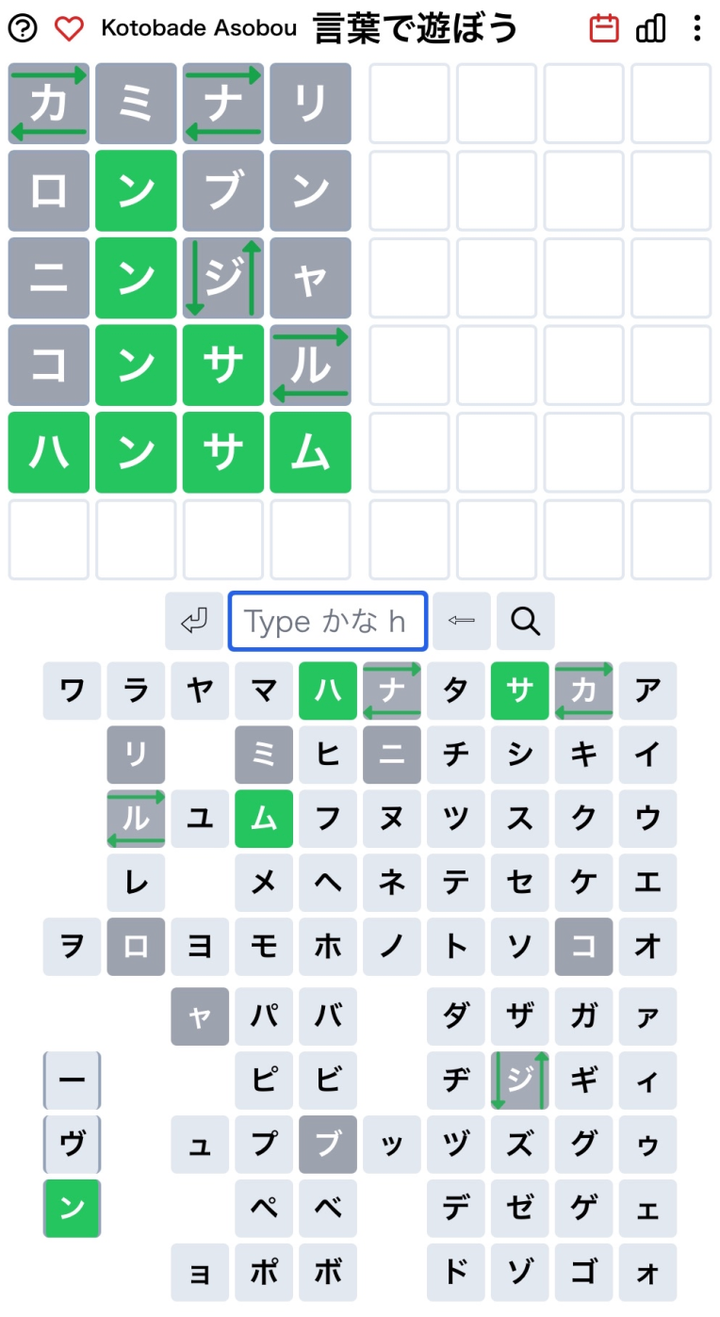Tap the ワ key on keyboard

pyautogui.click(x=72, y=690)
